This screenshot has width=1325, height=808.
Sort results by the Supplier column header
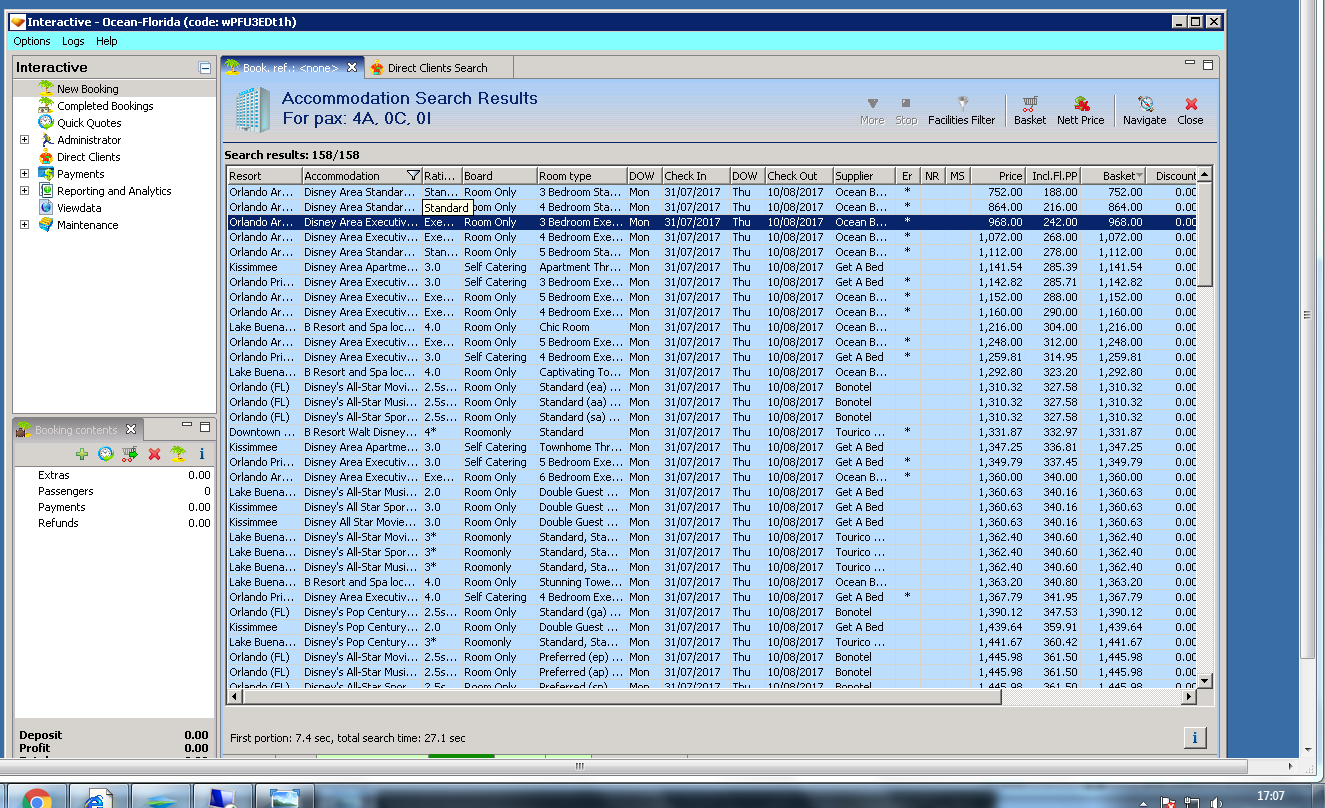tap(864, 176)
